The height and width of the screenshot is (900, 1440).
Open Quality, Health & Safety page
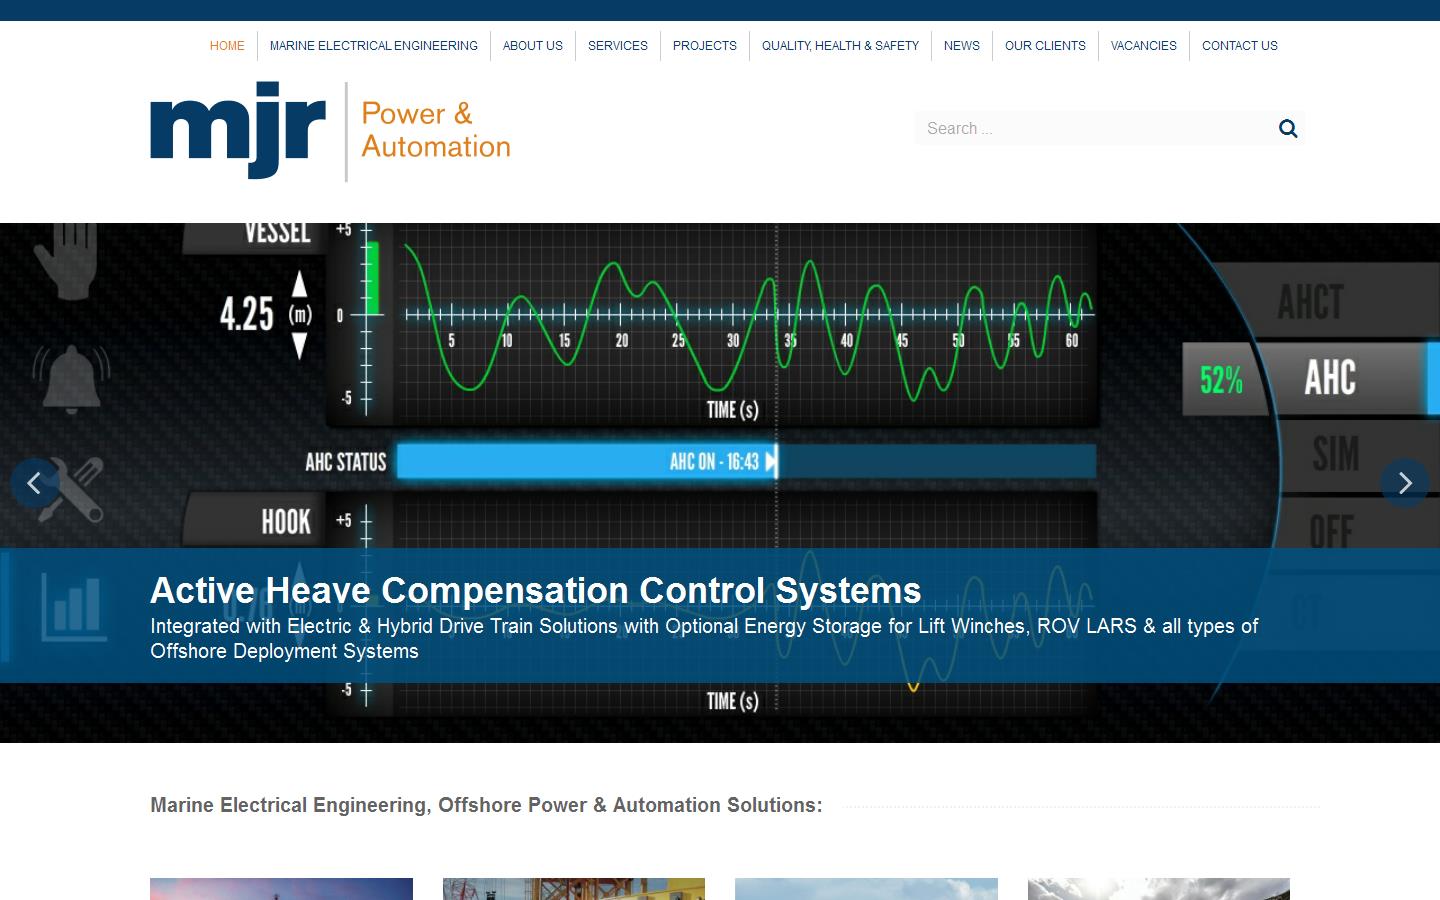click(x=840, y=46)
